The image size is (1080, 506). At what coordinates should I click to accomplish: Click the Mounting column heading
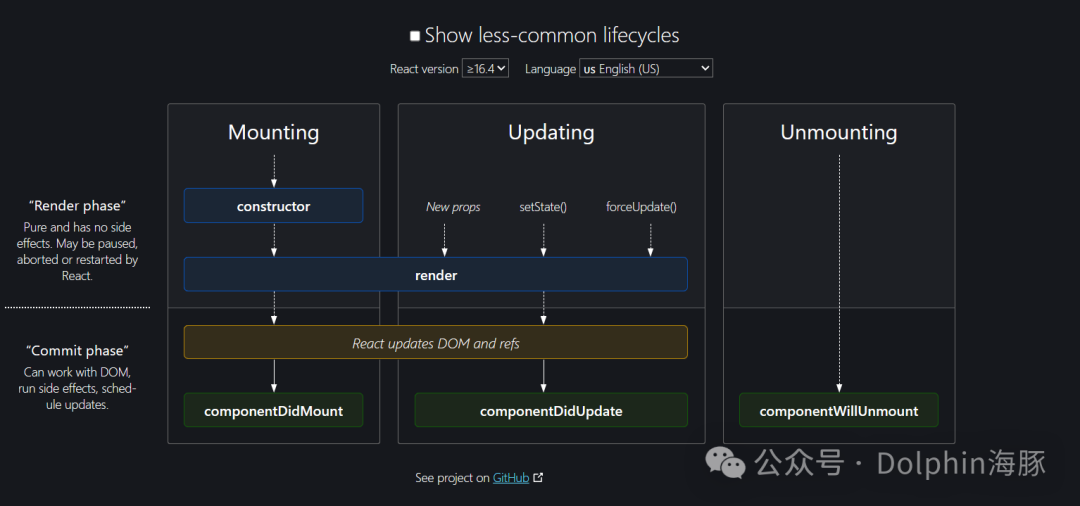click(x=273, y=132)
